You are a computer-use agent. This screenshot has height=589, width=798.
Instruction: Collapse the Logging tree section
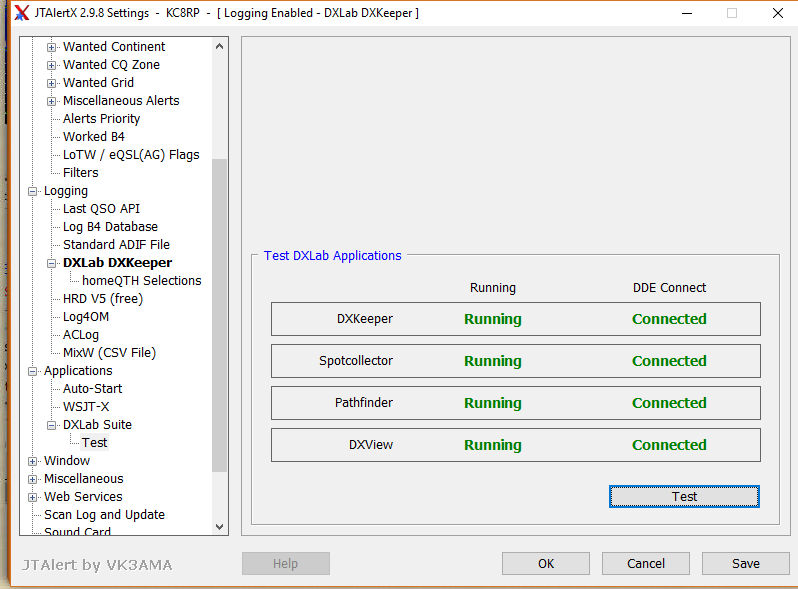click(33, 191)
